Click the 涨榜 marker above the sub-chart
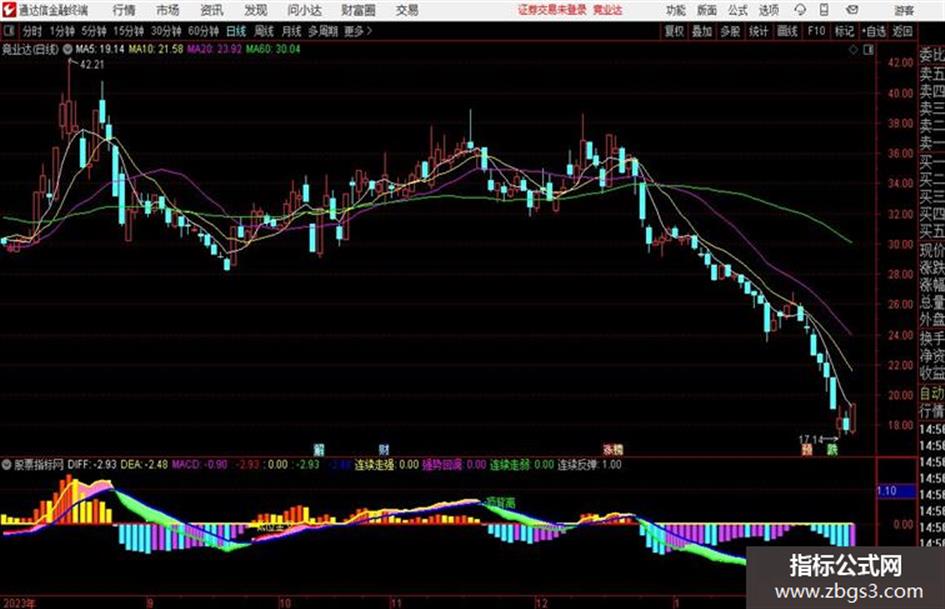 [613, 450]
